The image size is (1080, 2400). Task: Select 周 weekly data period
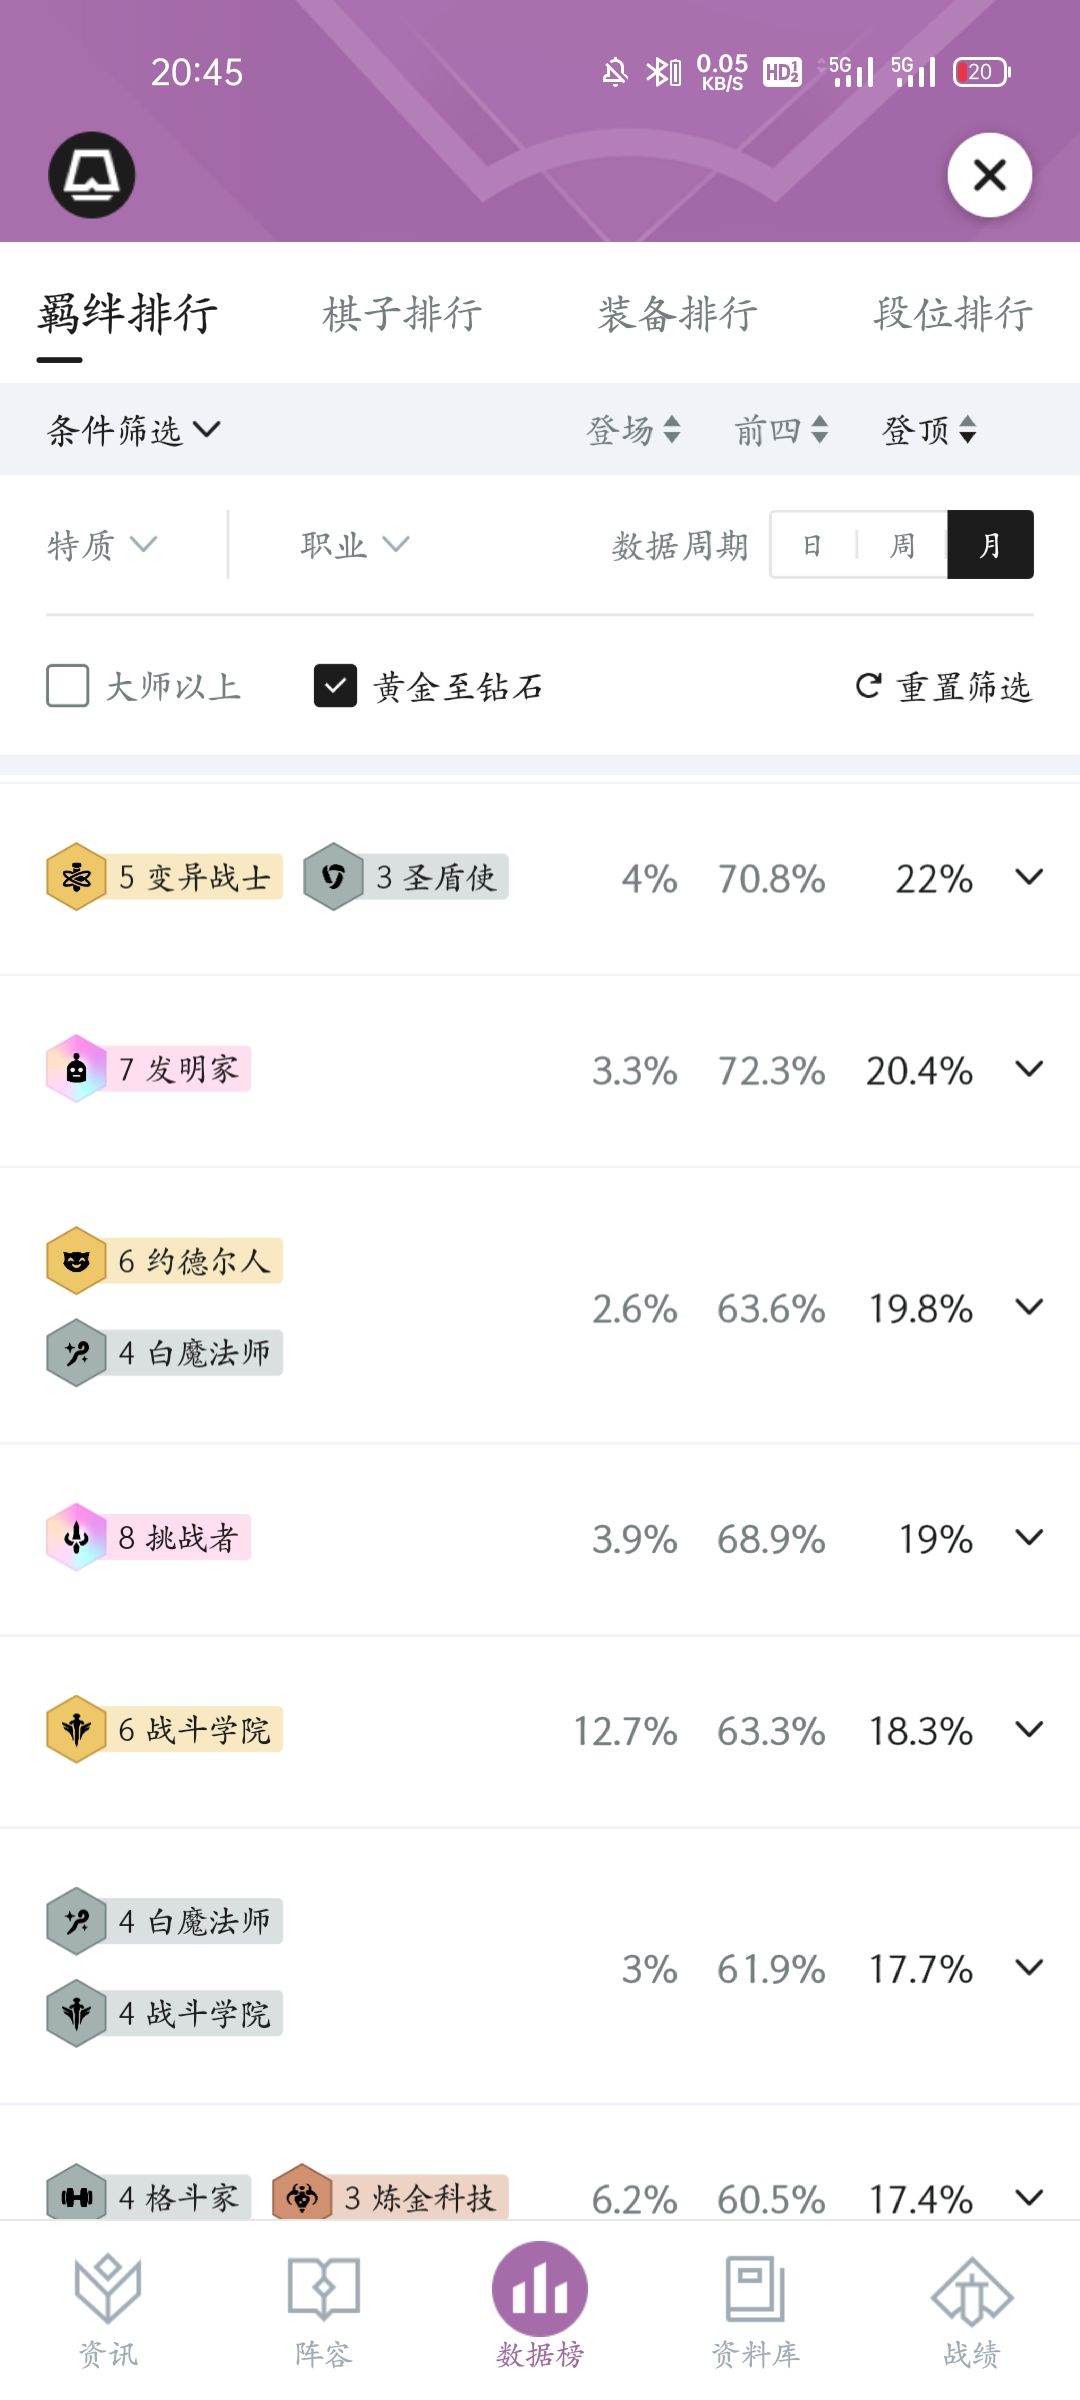(x=902, y=545)
